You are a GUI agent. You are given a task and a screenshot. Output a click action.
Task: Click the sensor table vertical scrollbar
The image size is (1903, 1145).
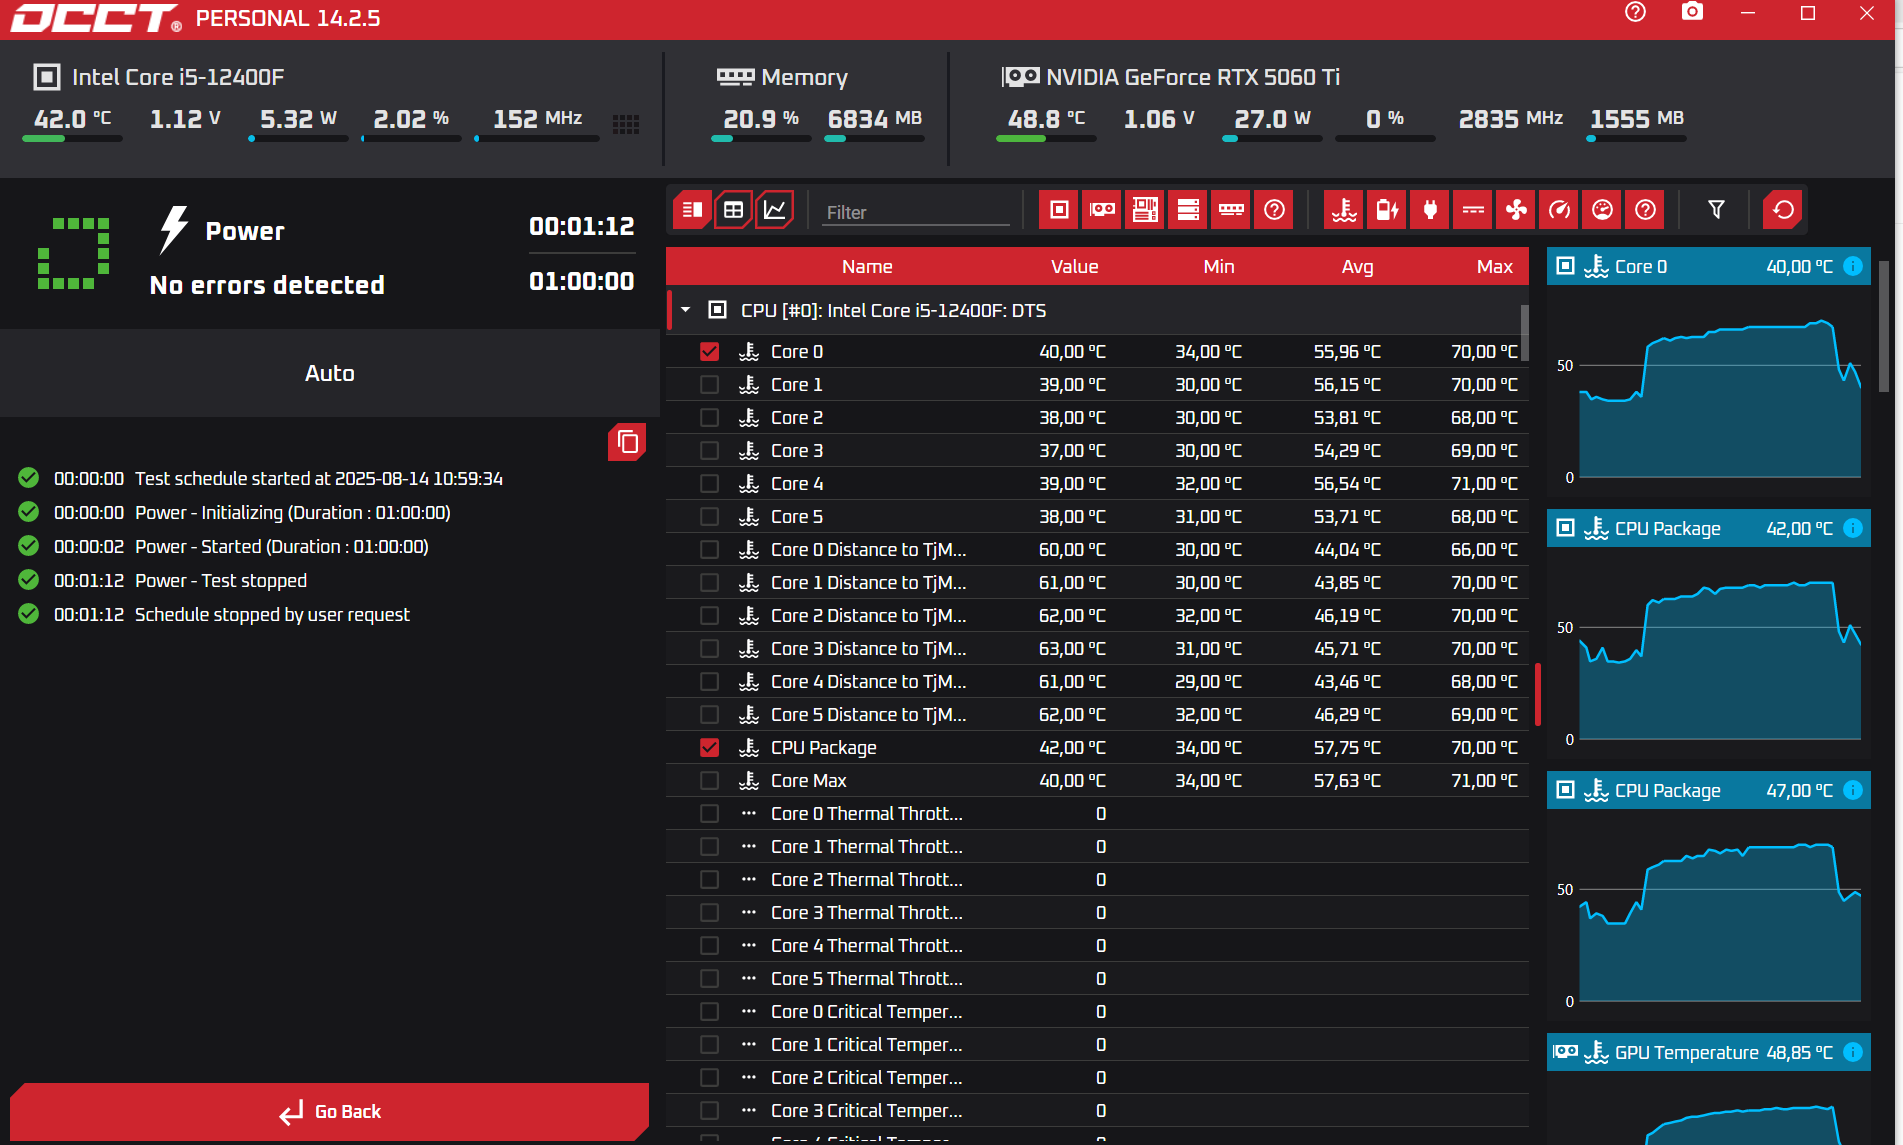[x=1525, y=335]
